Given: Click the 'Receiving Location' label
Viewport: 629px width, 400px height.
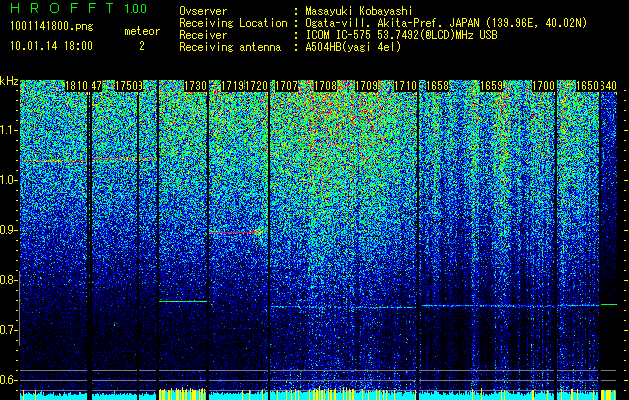Looking at the screenshot, I should pyautogui.click(x=233, y=23).
